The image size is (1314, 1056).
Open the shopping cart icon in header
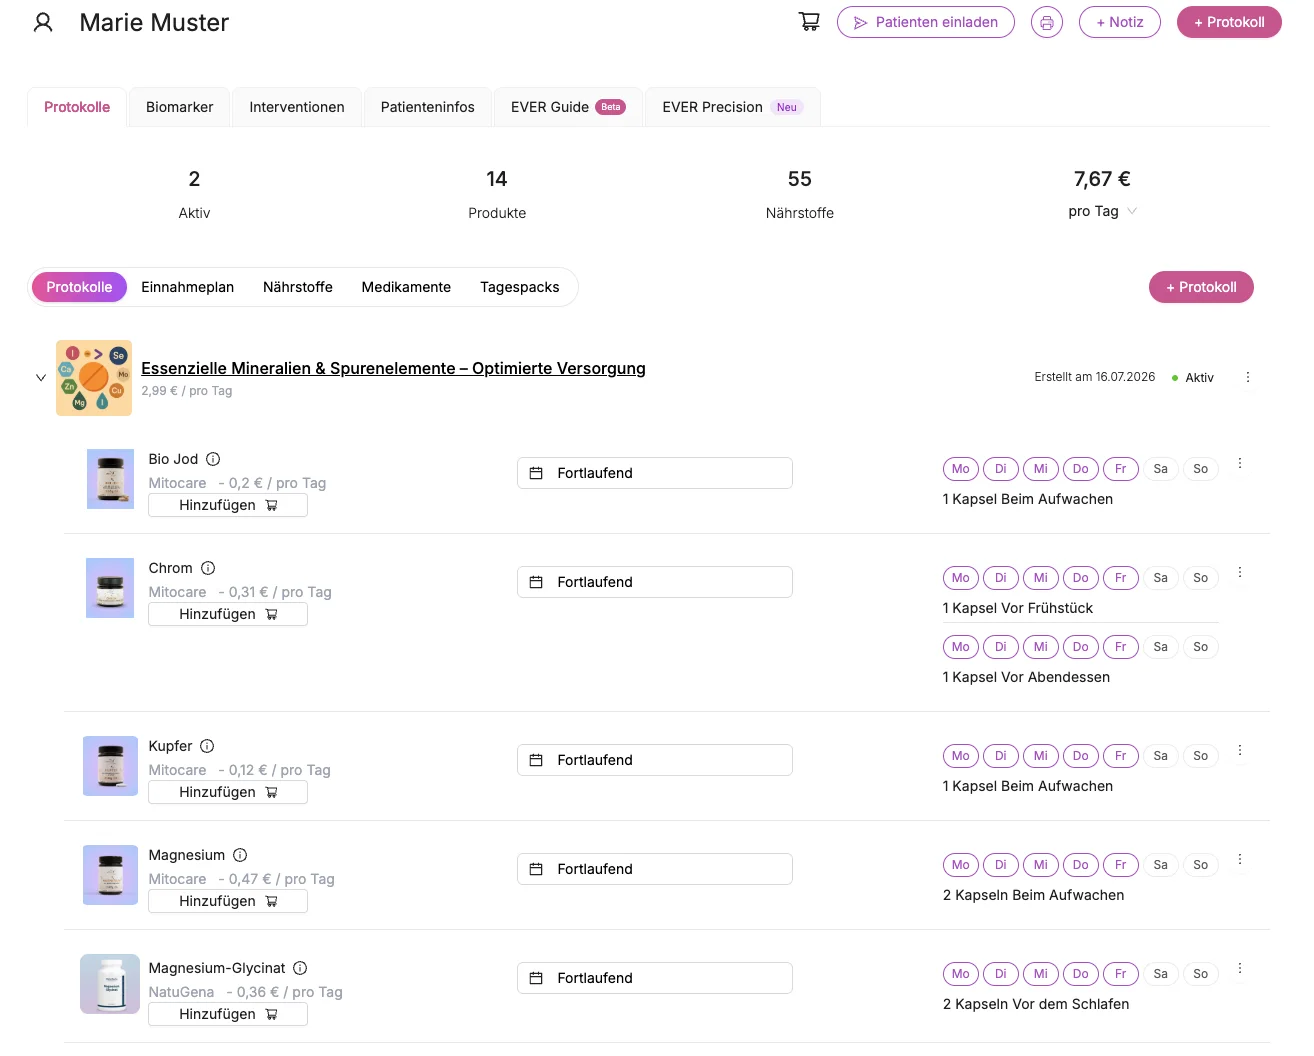point(810,22)
